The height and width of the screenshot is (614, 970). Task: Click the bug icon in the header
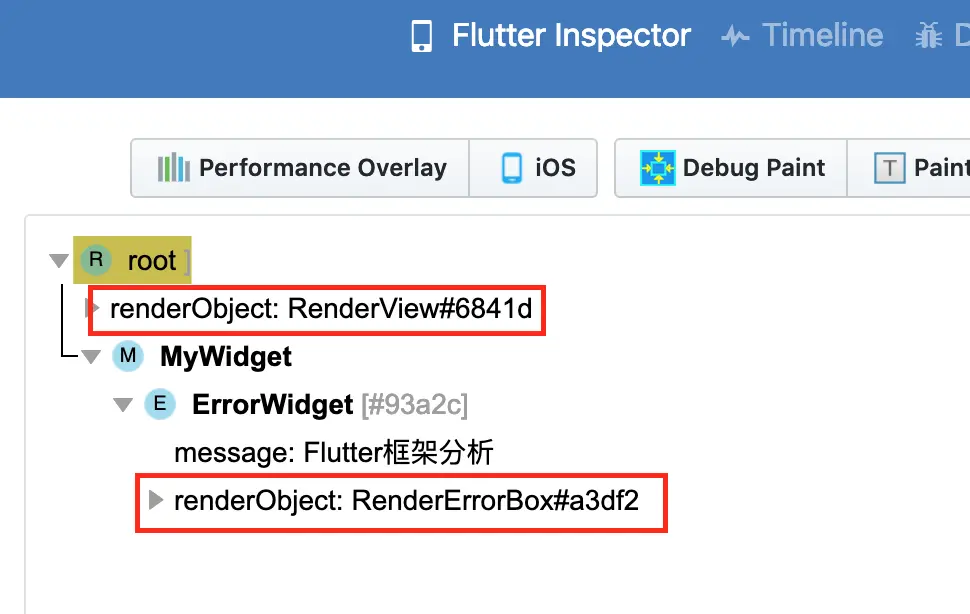point(928,37)
